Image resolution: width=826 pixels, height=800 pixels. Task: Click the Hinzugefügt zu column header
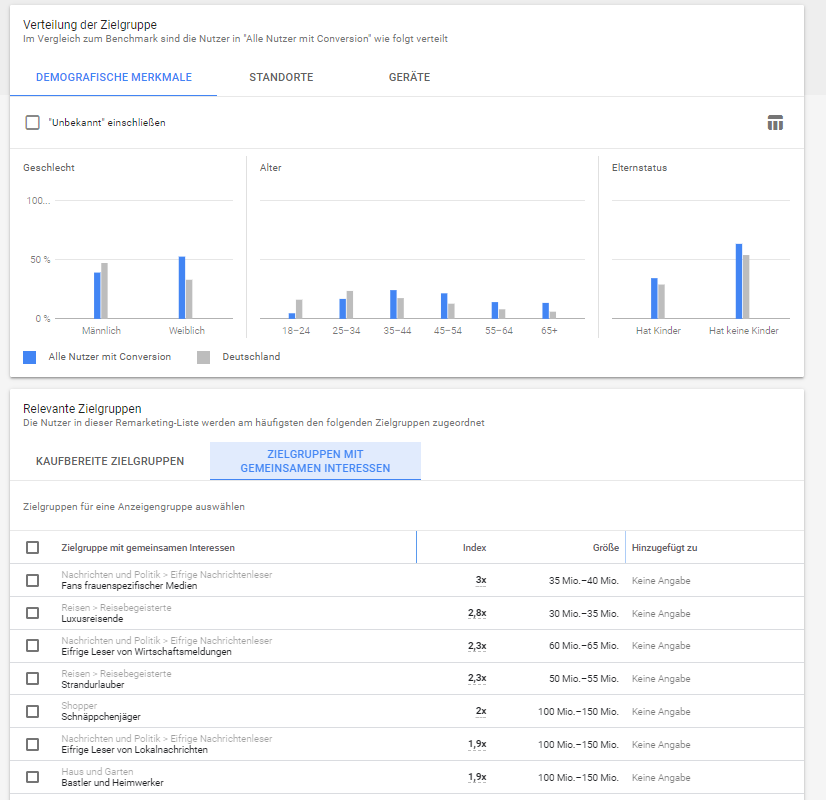(x=664, y=548)
